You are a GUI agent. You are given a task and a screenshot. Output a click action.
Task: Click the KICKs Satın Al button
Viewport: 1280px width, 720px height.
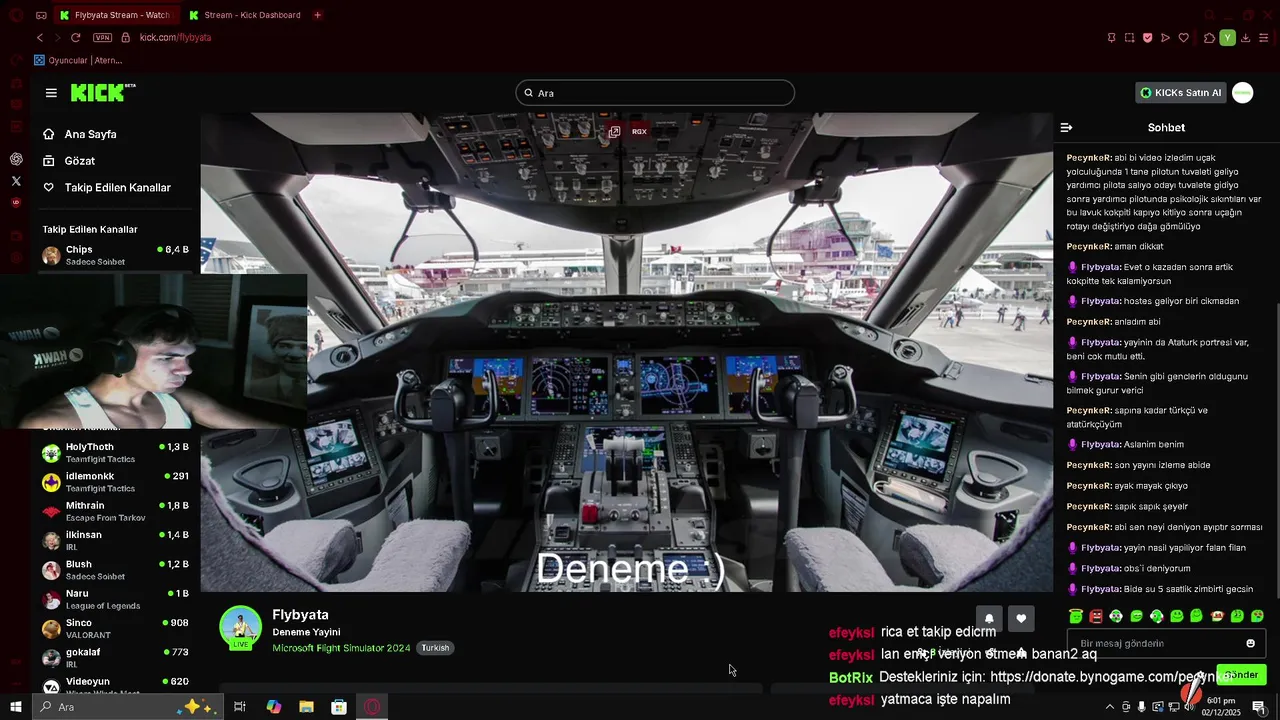tap(1181, 93)
